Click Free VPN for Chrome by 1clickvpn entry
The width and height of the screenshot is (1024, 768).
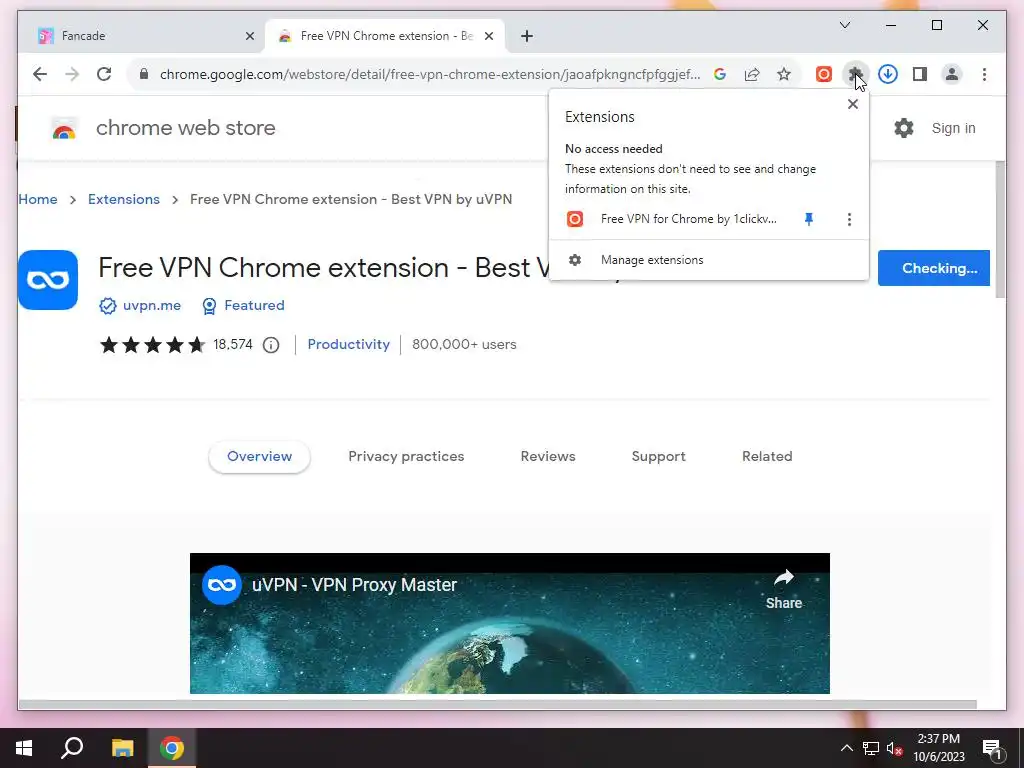tap(673, 219)
